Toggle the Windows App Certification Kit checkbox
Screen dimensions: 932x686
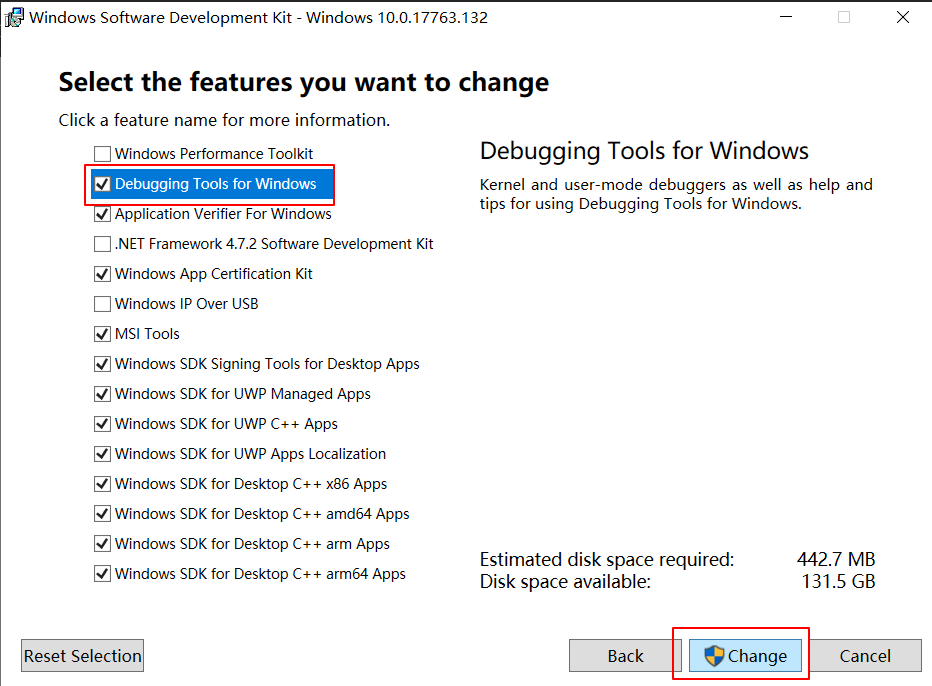tap(102, 274)
